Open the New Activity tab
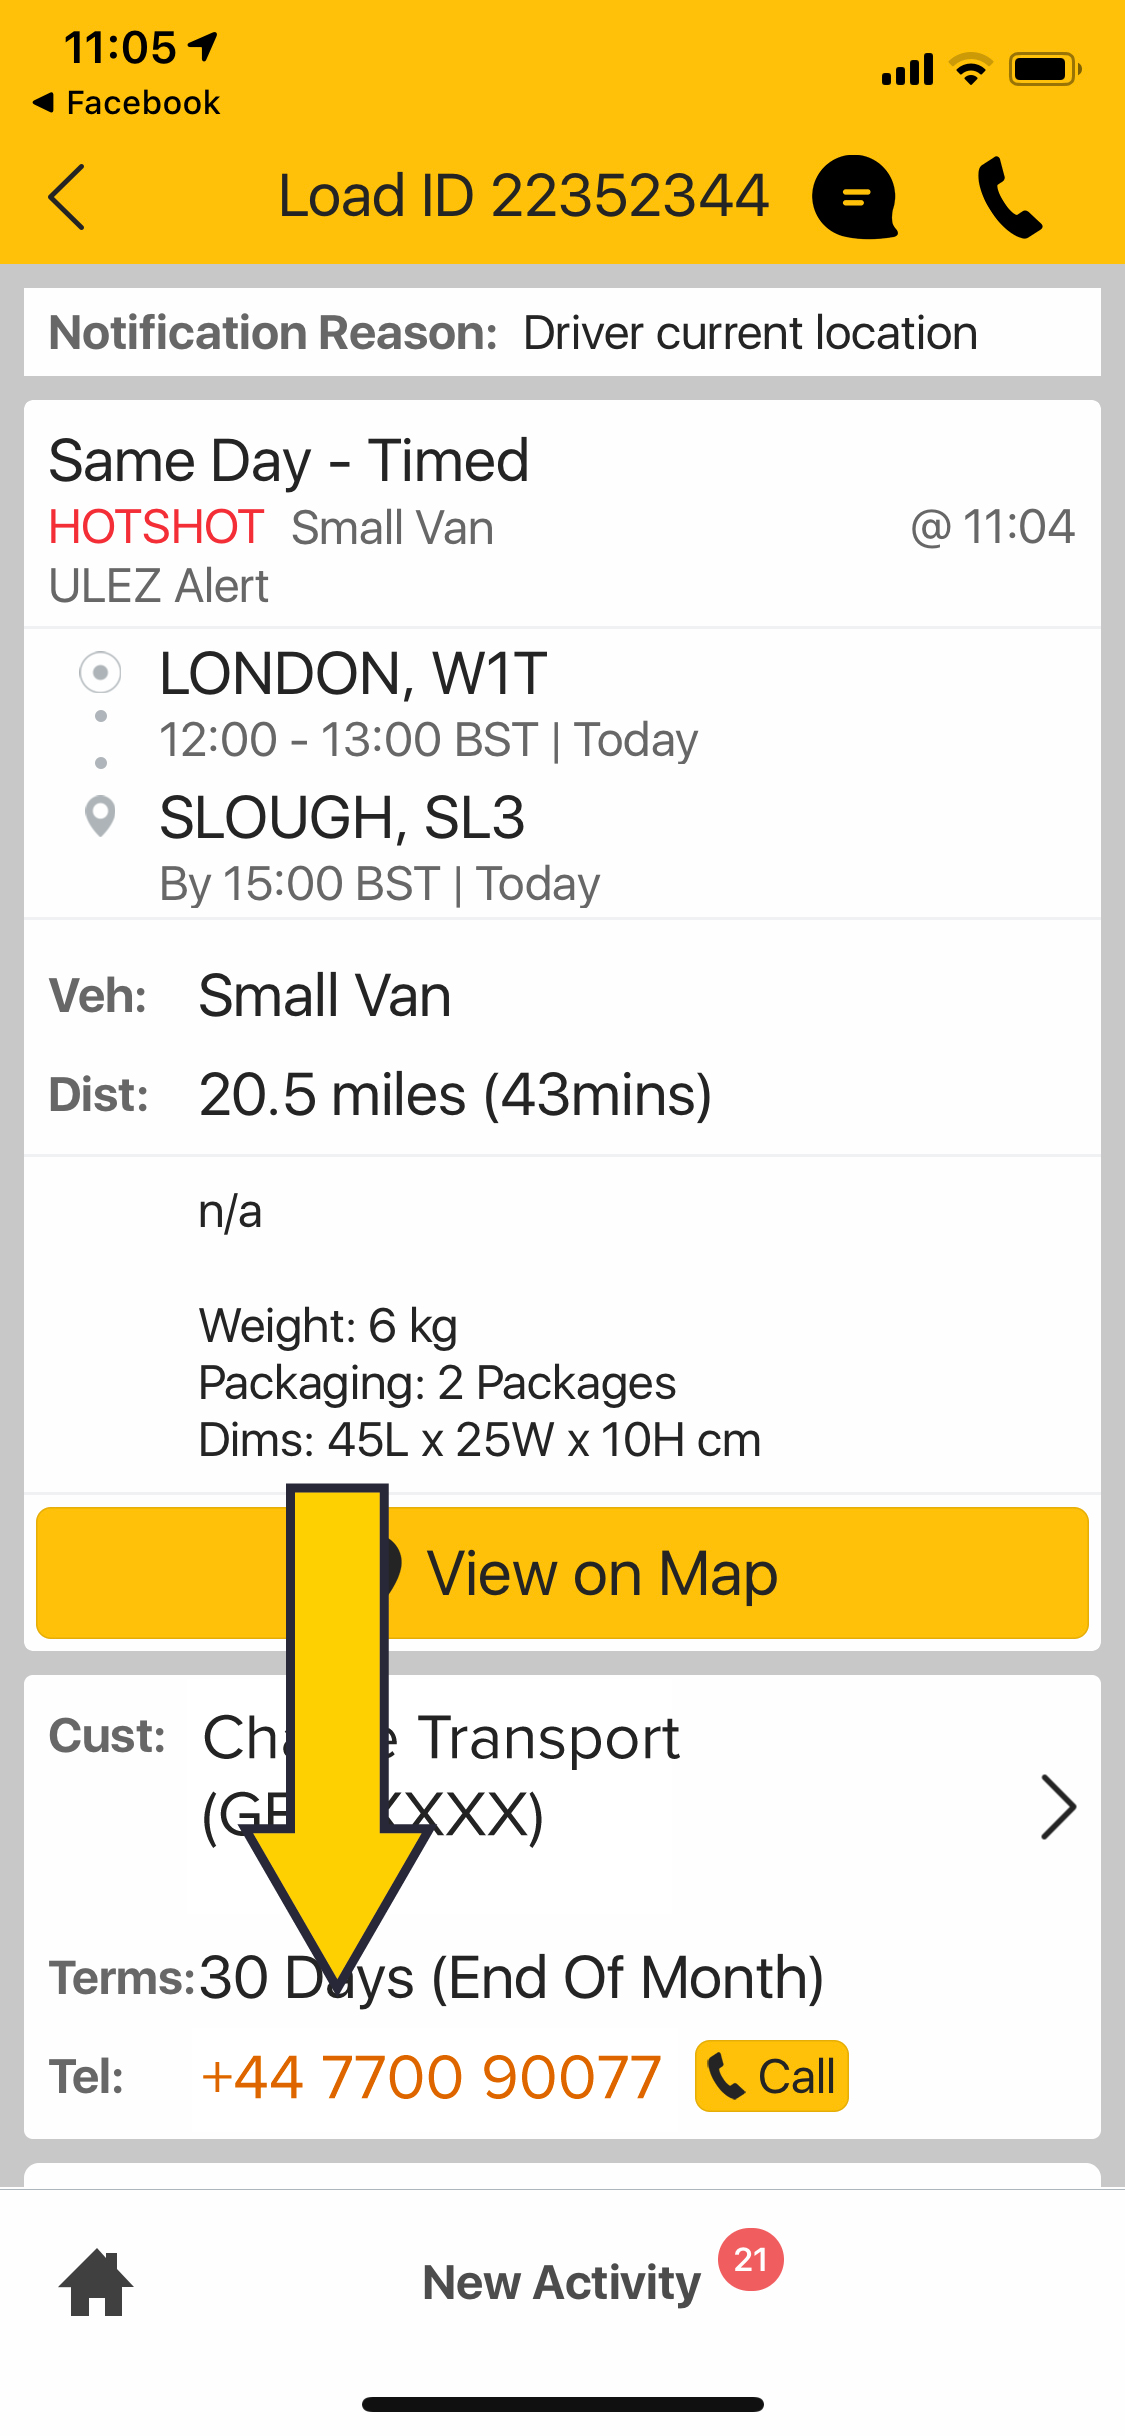1125x2436 pixels. 561,2282
